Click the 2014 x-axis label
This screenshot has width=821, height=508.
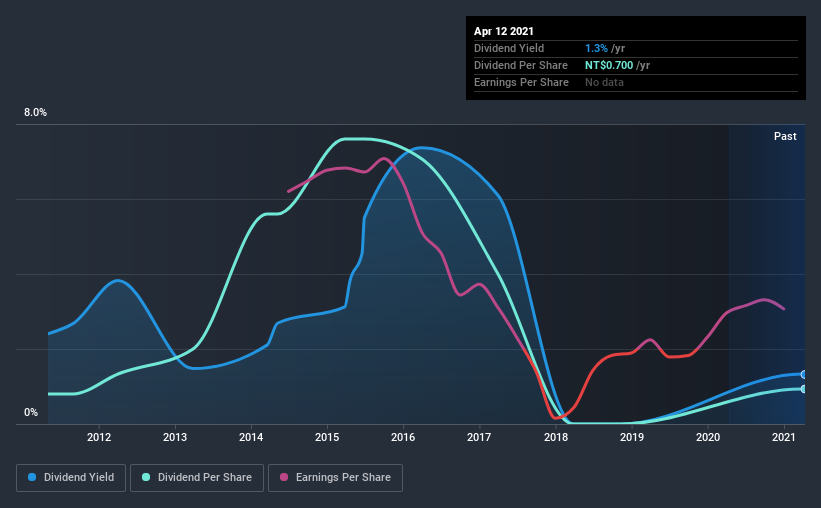click(251, 437)
